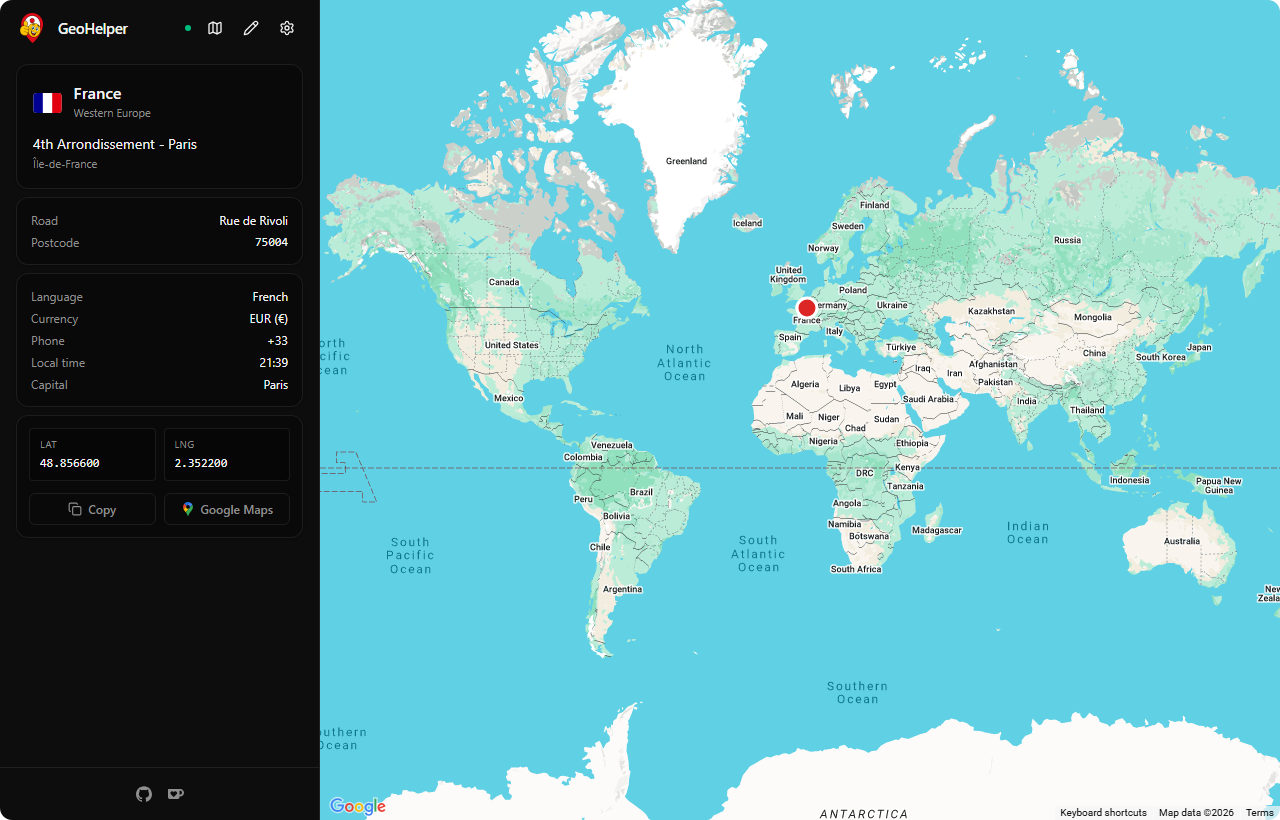Click the 'Map data ©2026' text

(1196, 813)
